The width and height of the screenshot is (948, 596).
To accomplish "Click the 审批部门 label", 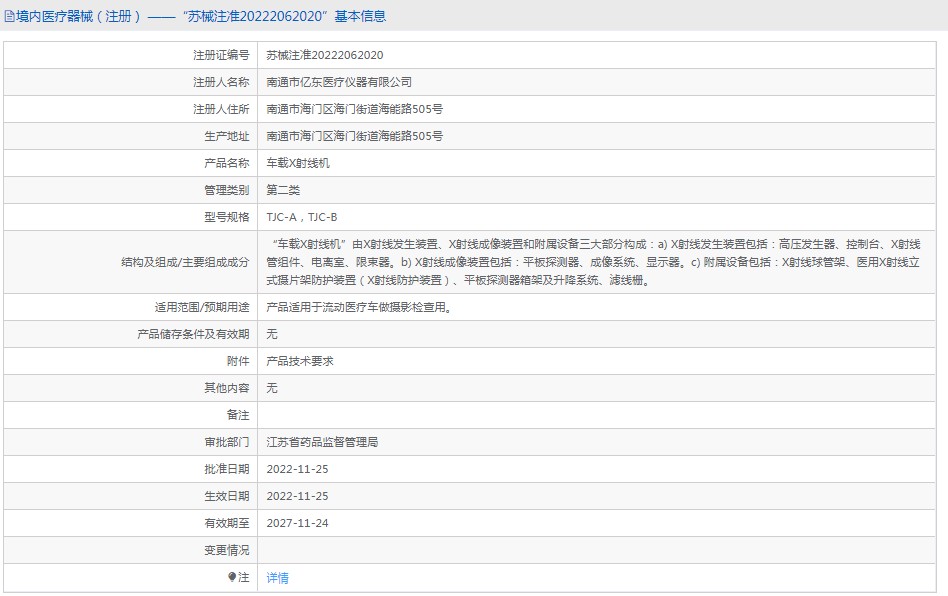I will (227, 442).
